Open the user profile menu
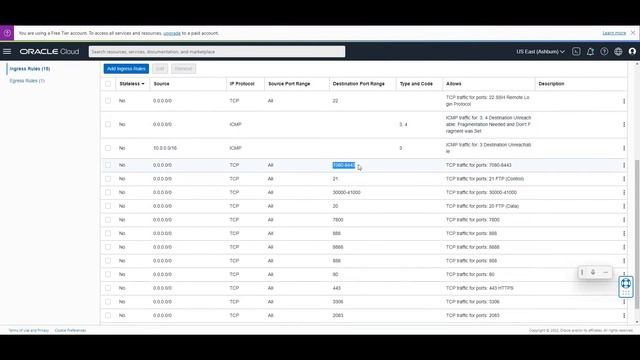The width and height of the screenshot is (640, 360). point(632,51)
